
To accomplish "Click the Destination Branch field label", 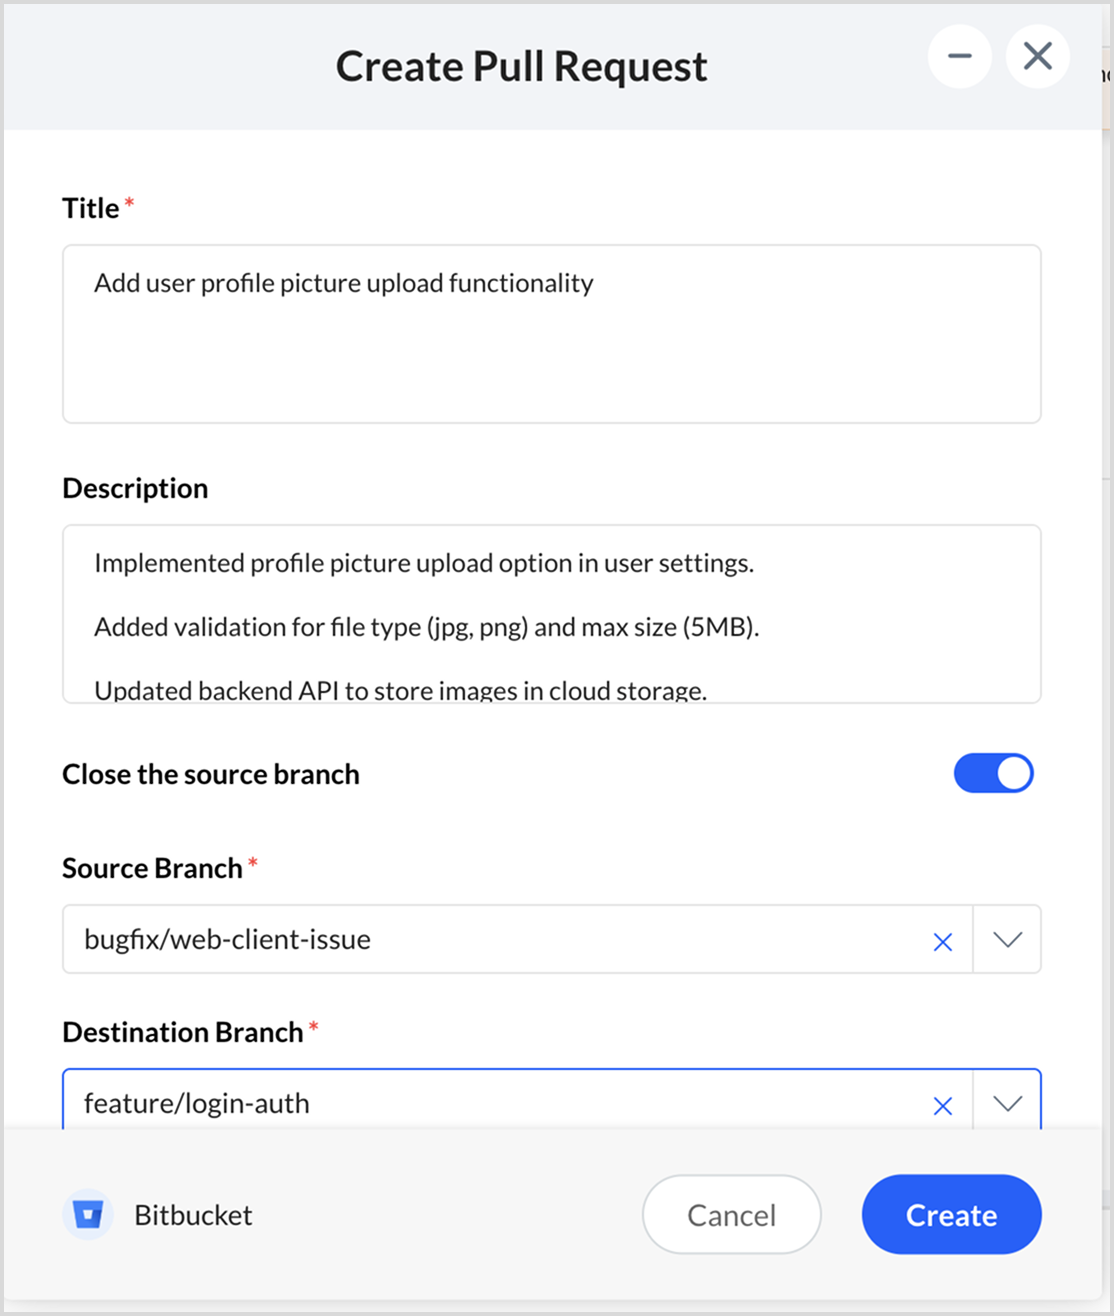I will pyautogui.click(x=183, y=1032).
